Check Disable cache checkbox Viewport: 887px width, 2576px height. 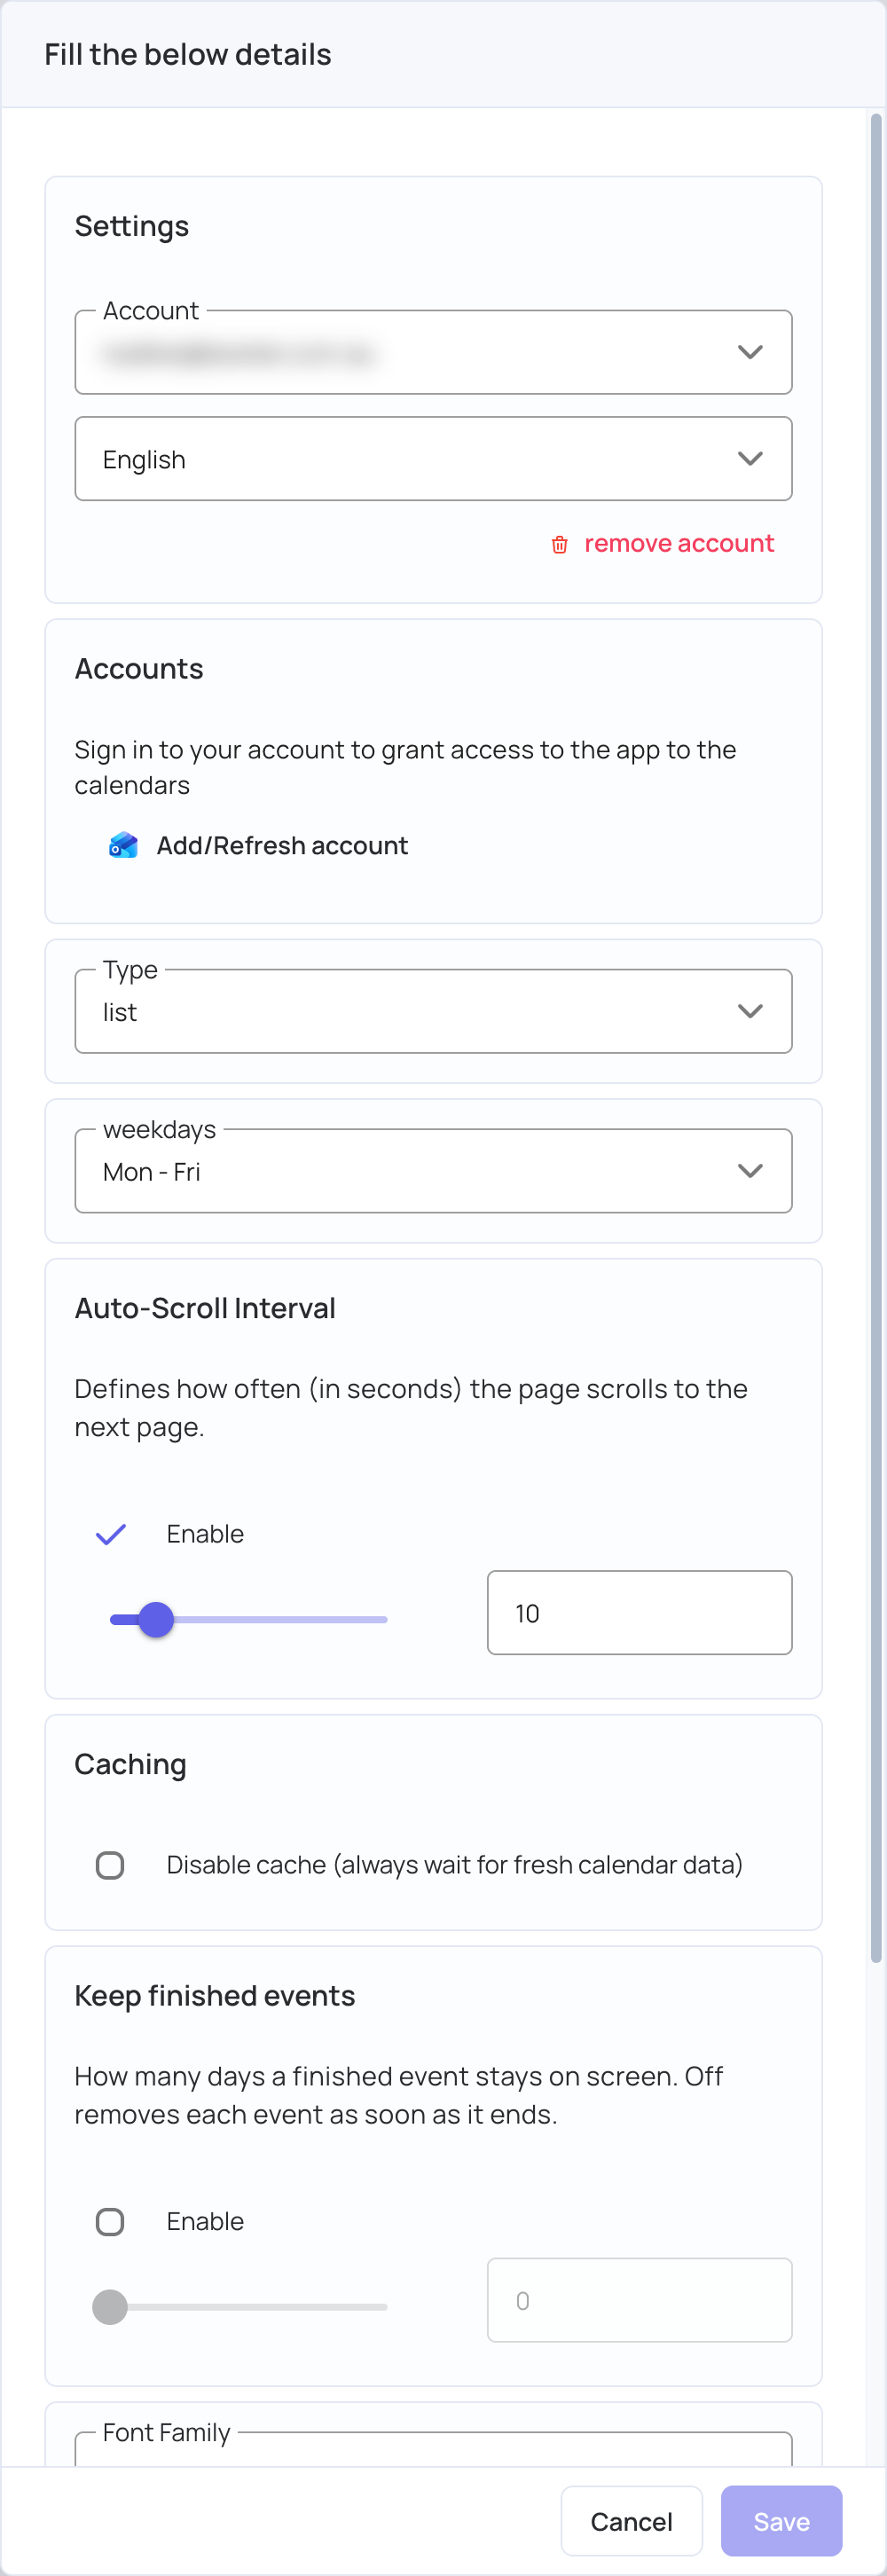click(x=110, y=1865)
